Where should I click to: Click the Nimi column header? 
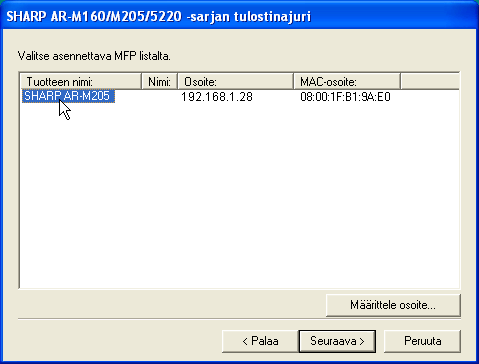[x=159, y=82]
